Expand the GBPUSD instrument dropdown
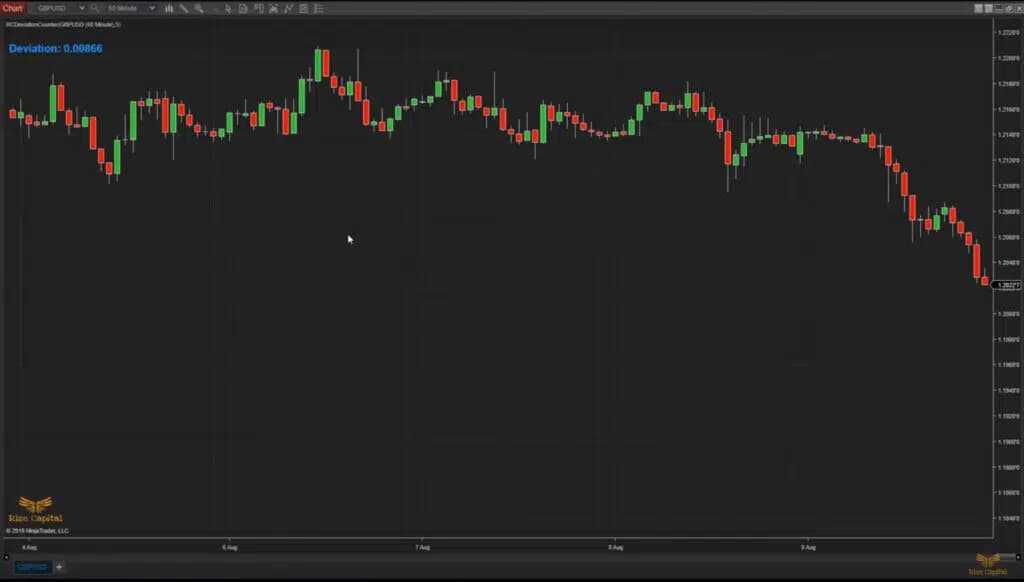 [x=82, y=8]
